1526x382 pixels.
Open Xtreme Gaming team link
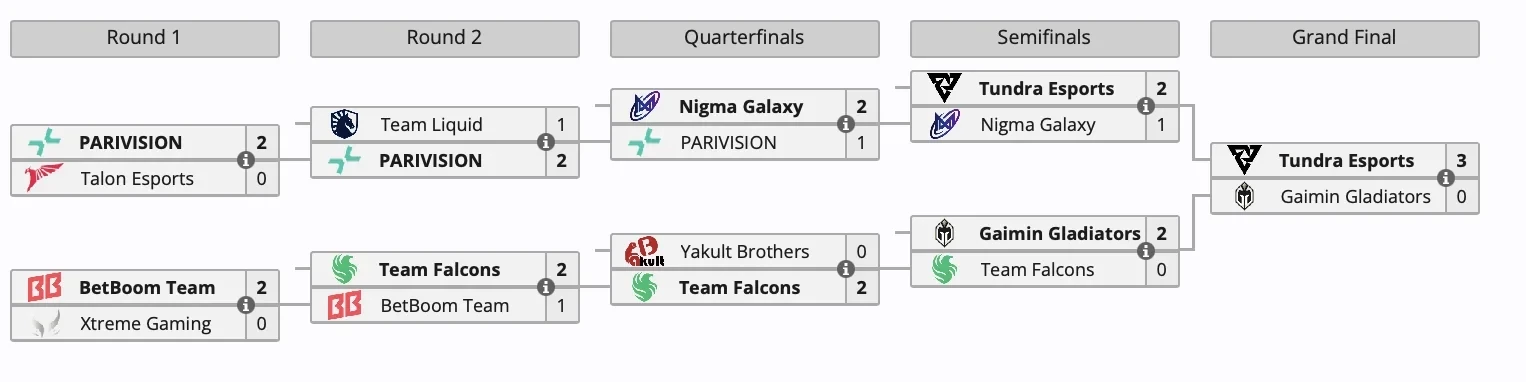pos(146,324)
